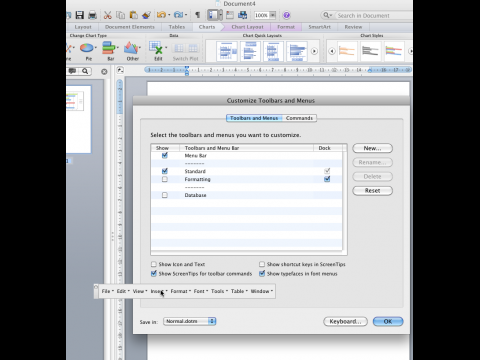
Task: Disable Show typefaces in font menus
Action: (262, 274)
